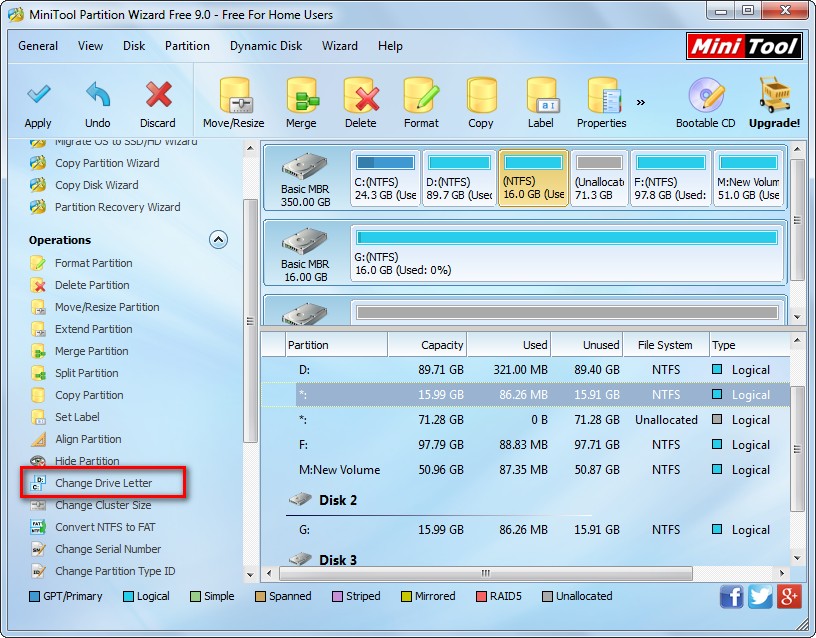Click the partition table horizontal scrollbar
The image size is (816, 638).
(x=486, y=573)
